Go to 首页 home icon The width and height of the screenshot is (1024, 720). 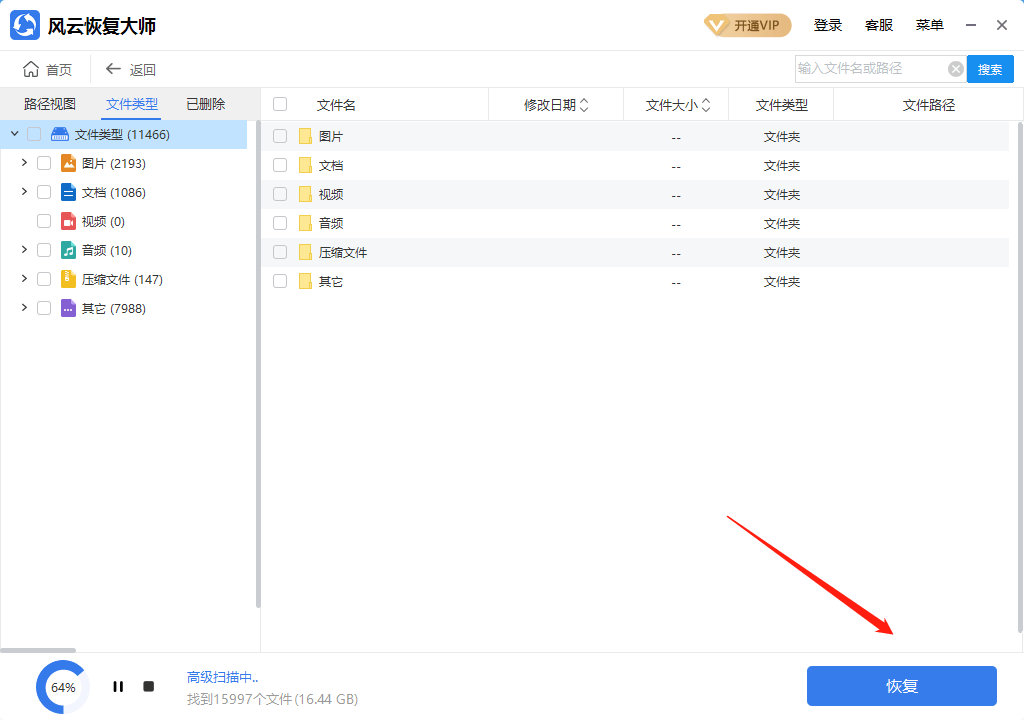click(x=32, y=69)
